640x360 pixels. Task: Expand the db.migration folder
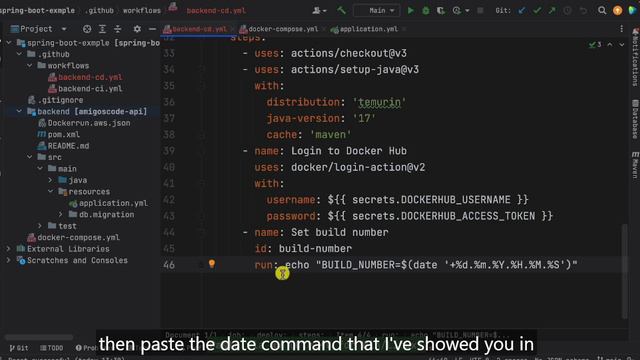(x=61, y=214)
